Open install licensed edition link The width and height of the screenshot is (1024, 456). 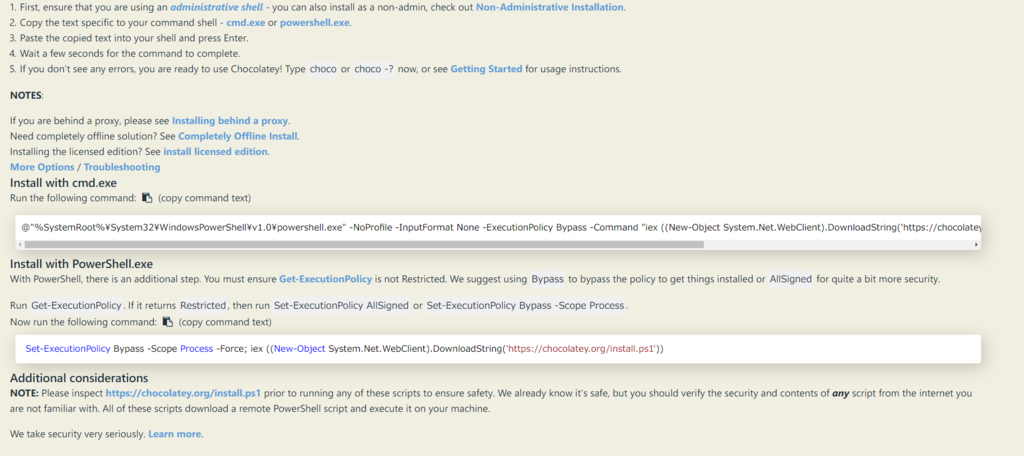pos(216,152)
